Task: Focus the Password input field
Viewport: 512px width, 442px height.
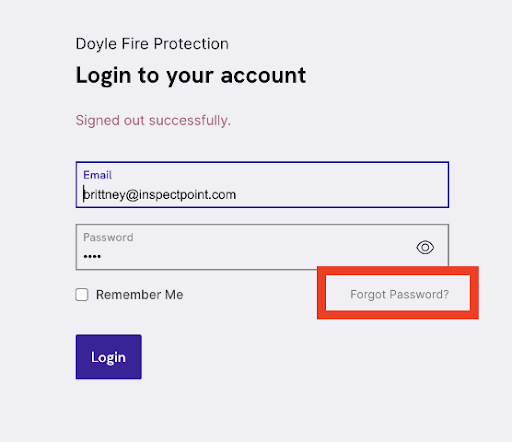Action: pos(262,247)
